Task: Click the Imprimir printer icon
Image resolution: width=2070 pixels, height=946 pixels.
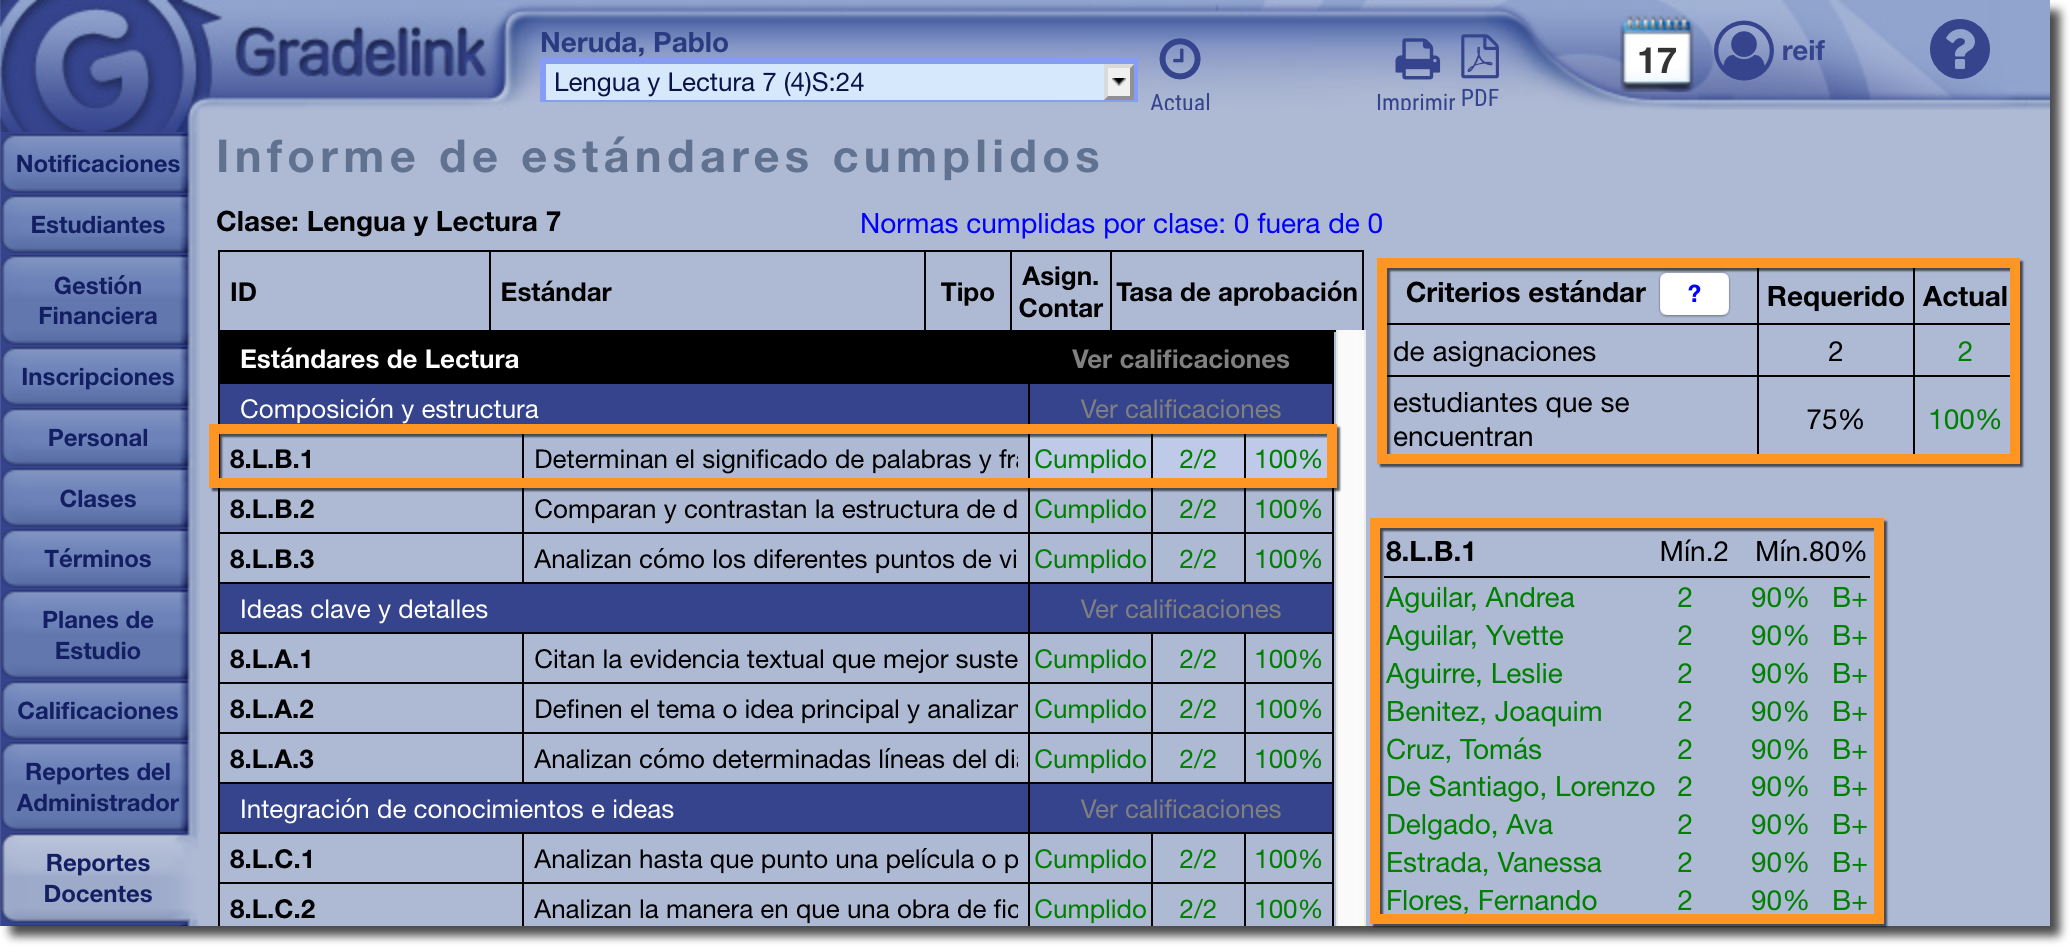Action: click(x=1416, y=60)
